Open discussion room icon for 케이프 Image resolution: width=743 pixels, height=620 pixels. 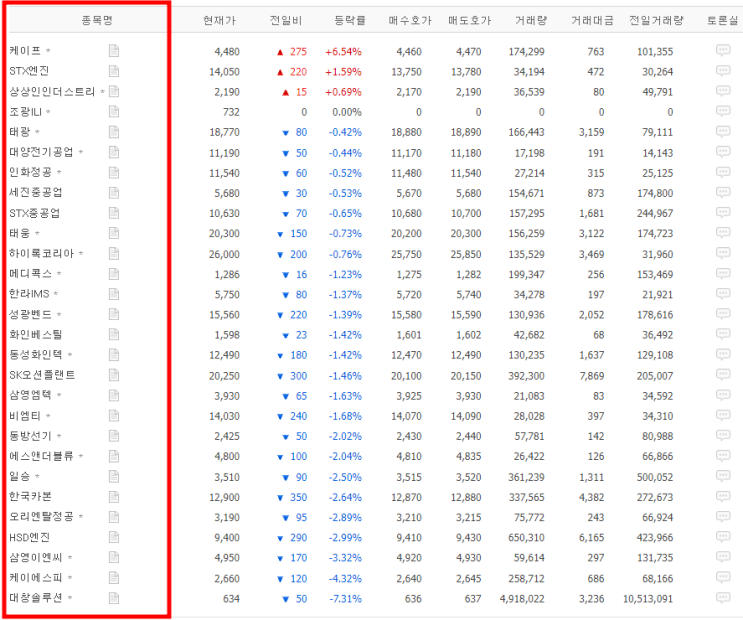pos(723,50)
